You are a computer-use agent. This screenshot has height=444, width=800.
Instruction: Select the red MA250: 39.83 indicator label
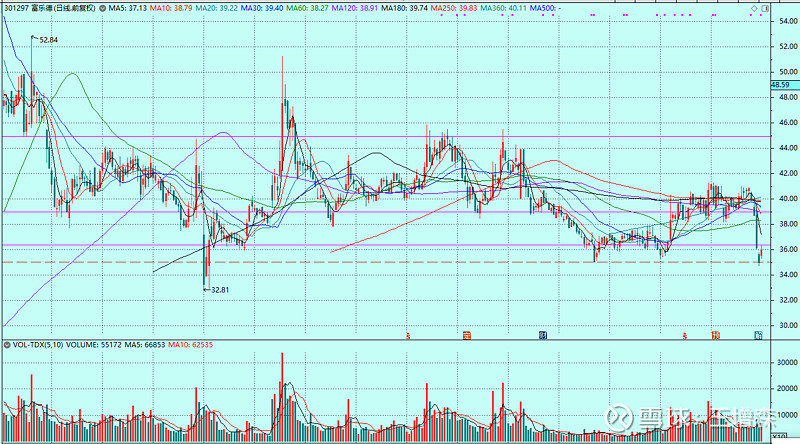point(454,9)
